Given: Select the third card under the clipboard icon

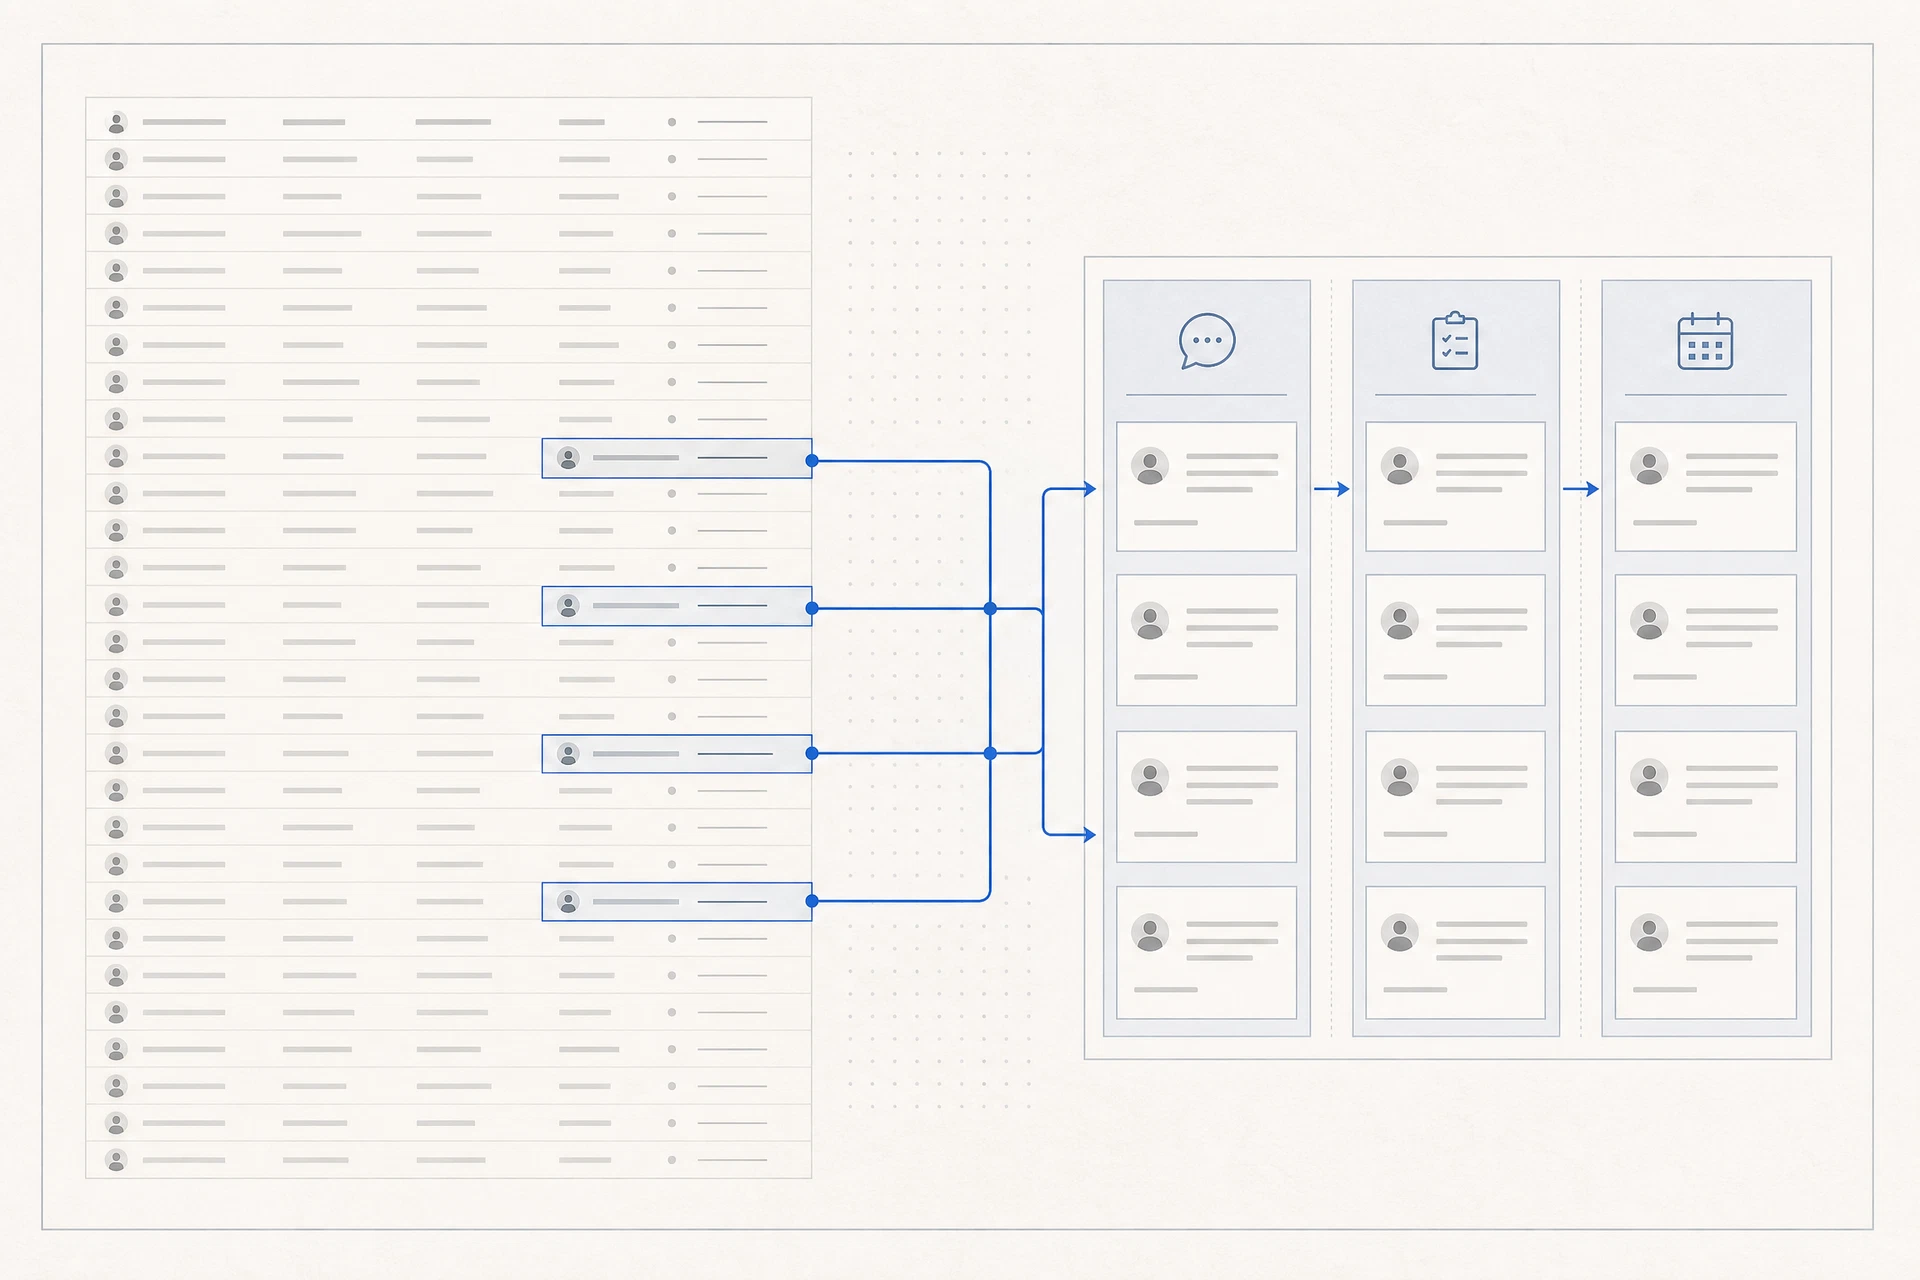Looking at the screenshot, I should pos(1455,796).
